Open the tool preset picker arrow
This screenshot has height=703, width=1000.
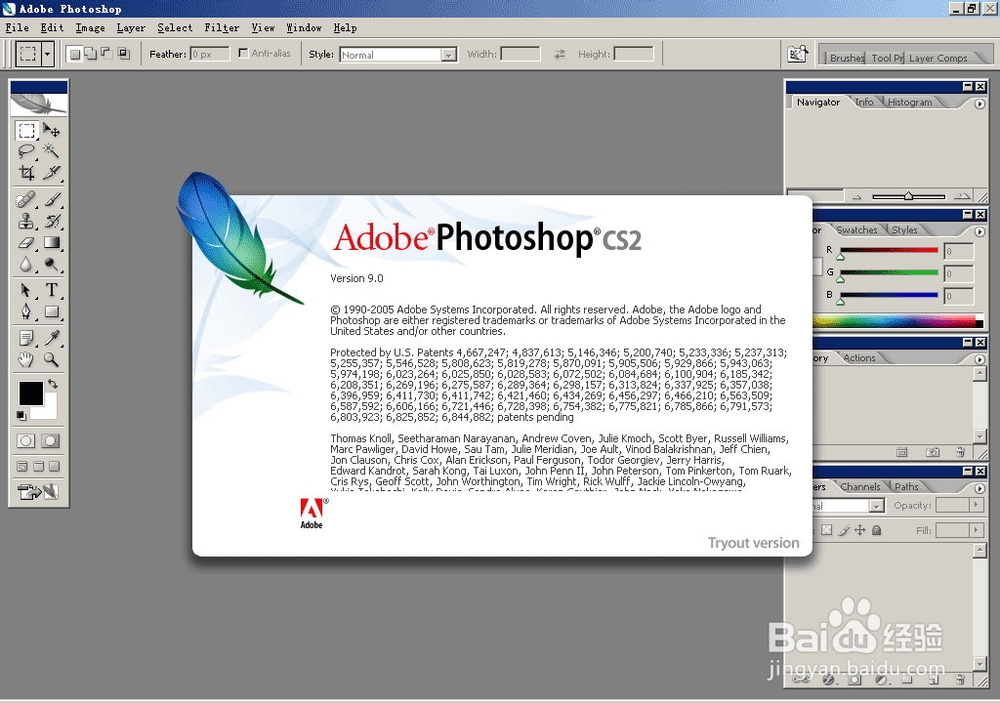47,54
